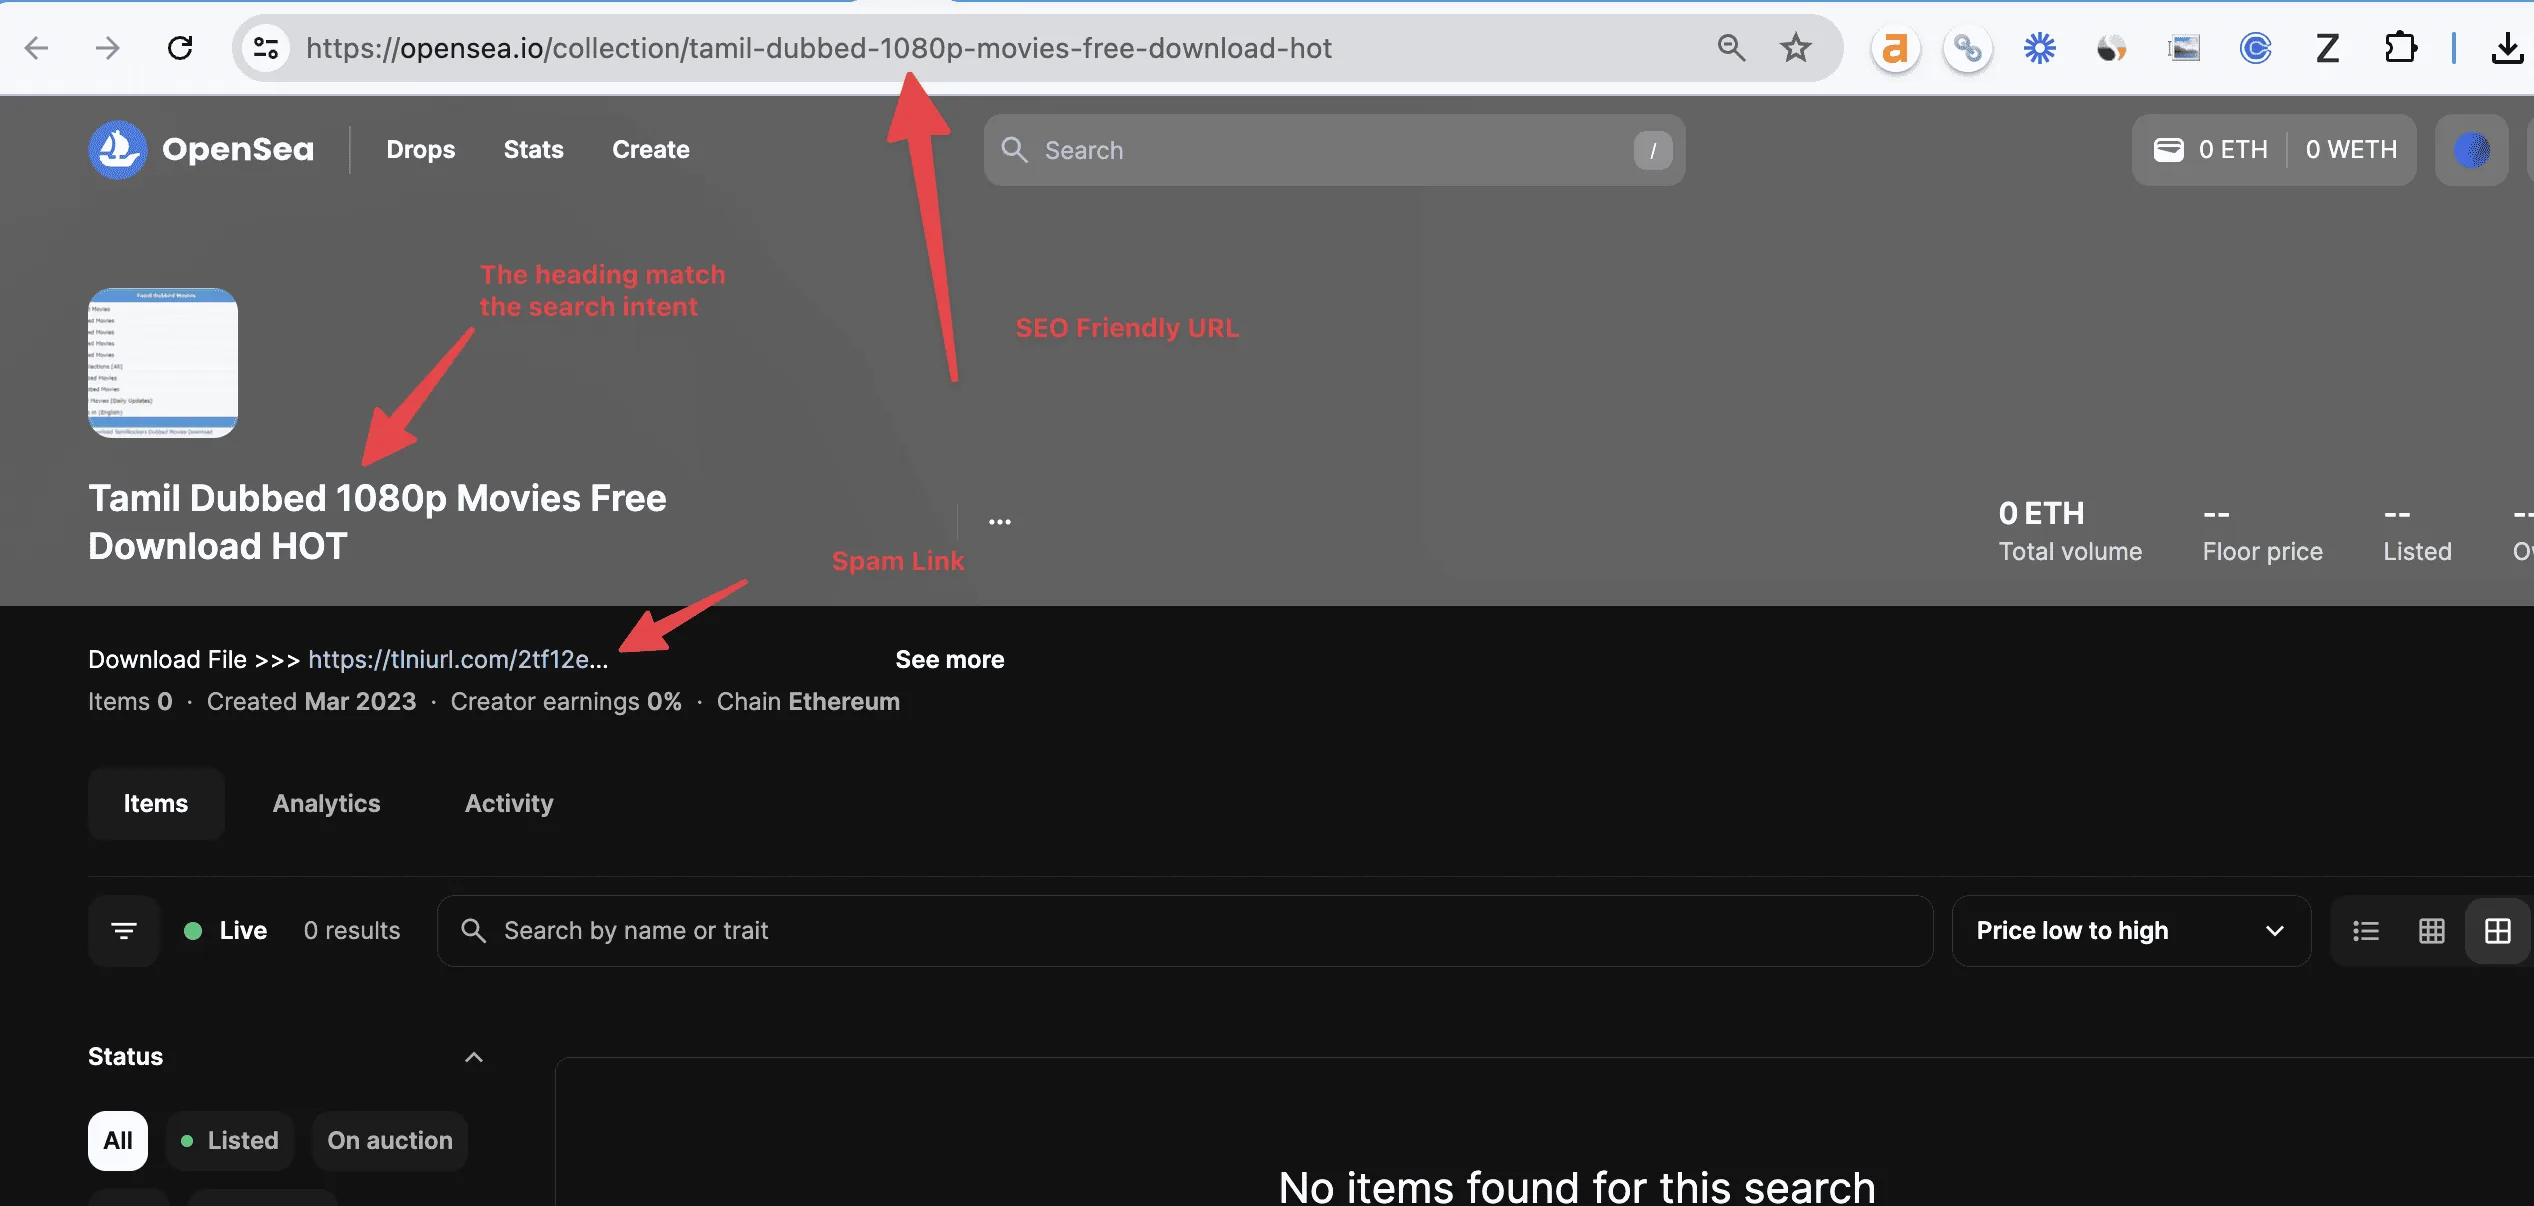Click the Items 0 count text
This screenshot has height=1206, width=2534.
click(x=130, y=702)
